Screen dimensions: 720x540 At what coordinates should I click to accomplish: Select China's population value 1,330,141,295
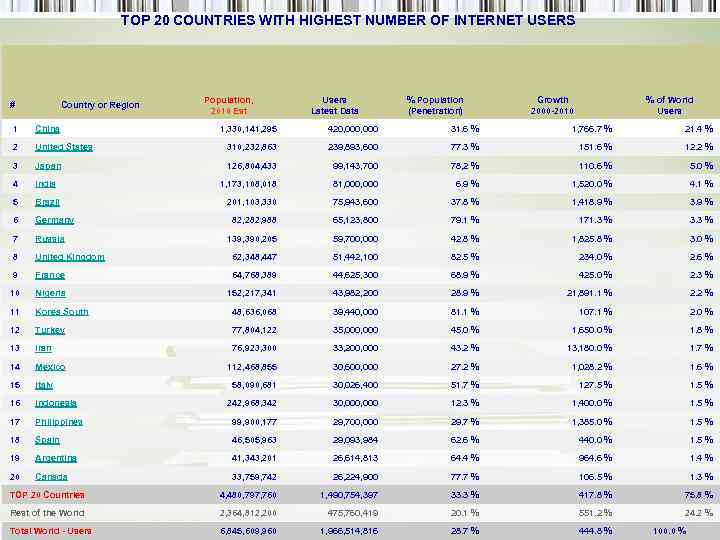248,129
